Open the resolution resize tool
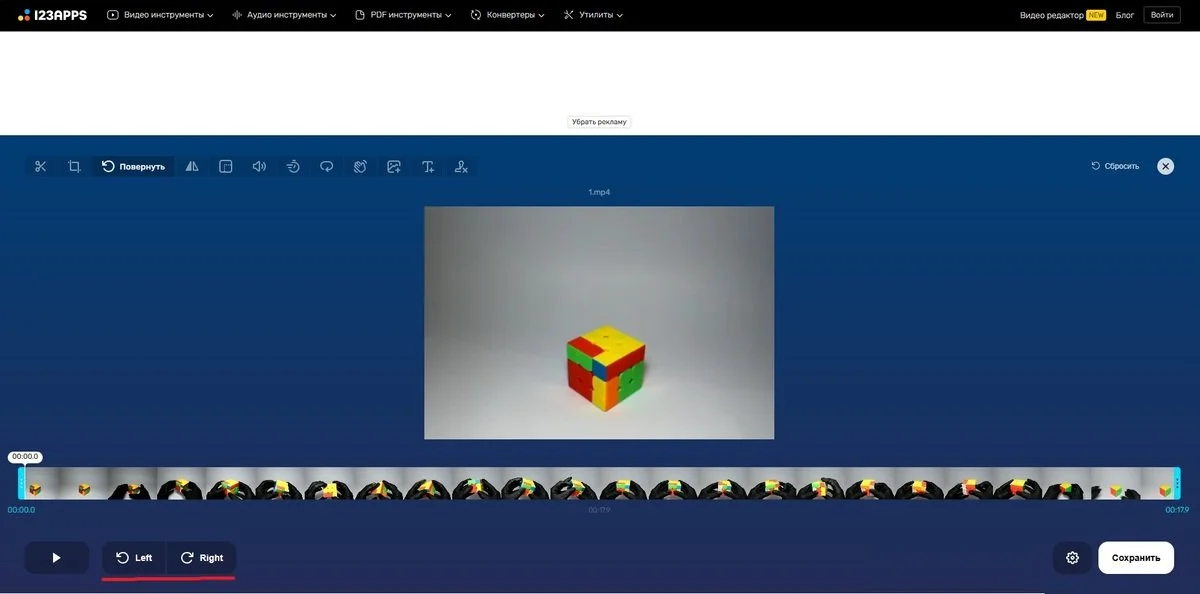This screenshot has height=594, width=1200. [226, 166]
